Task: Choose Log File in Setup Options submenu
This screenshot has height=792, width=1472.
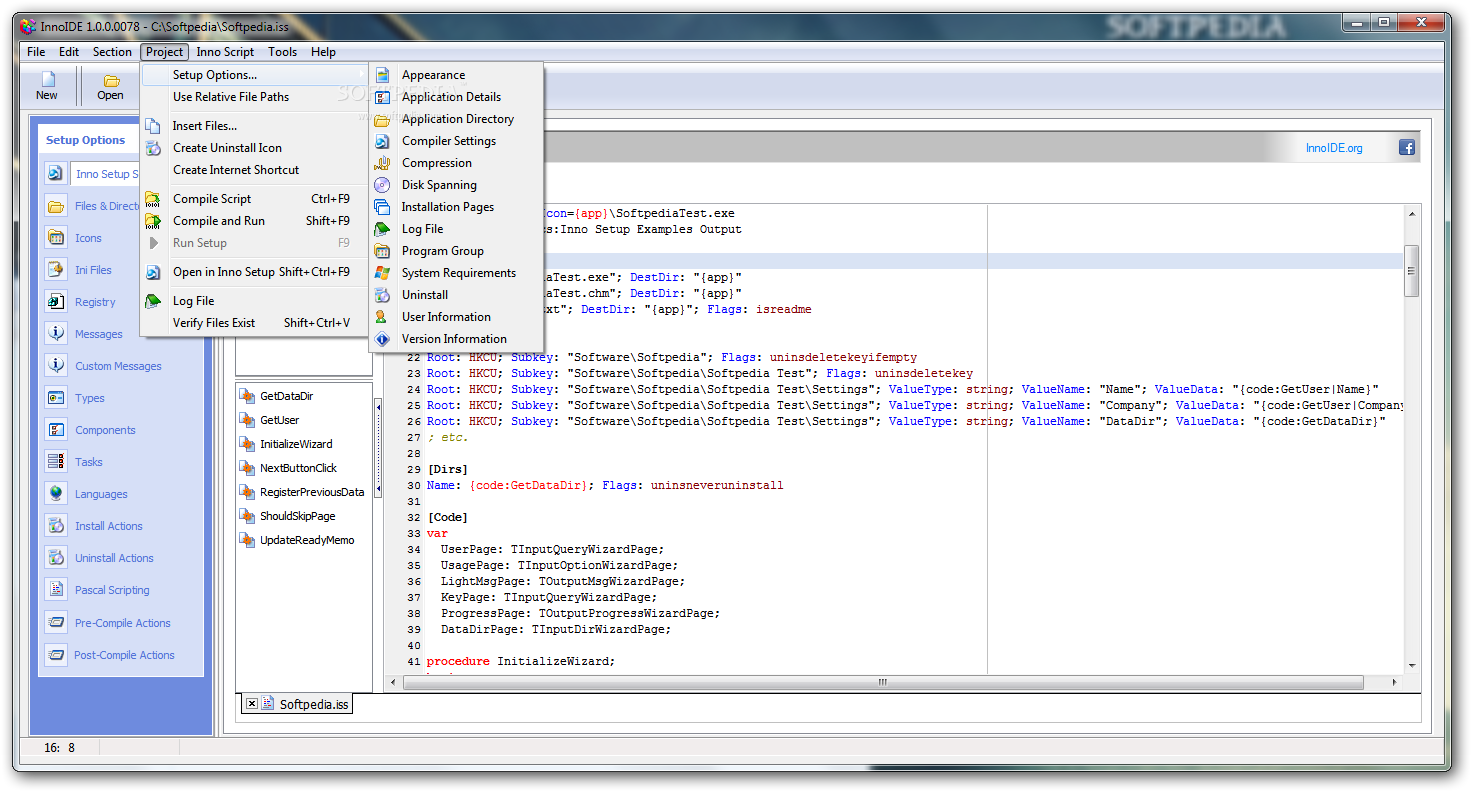Action: (x=457, y=229)
